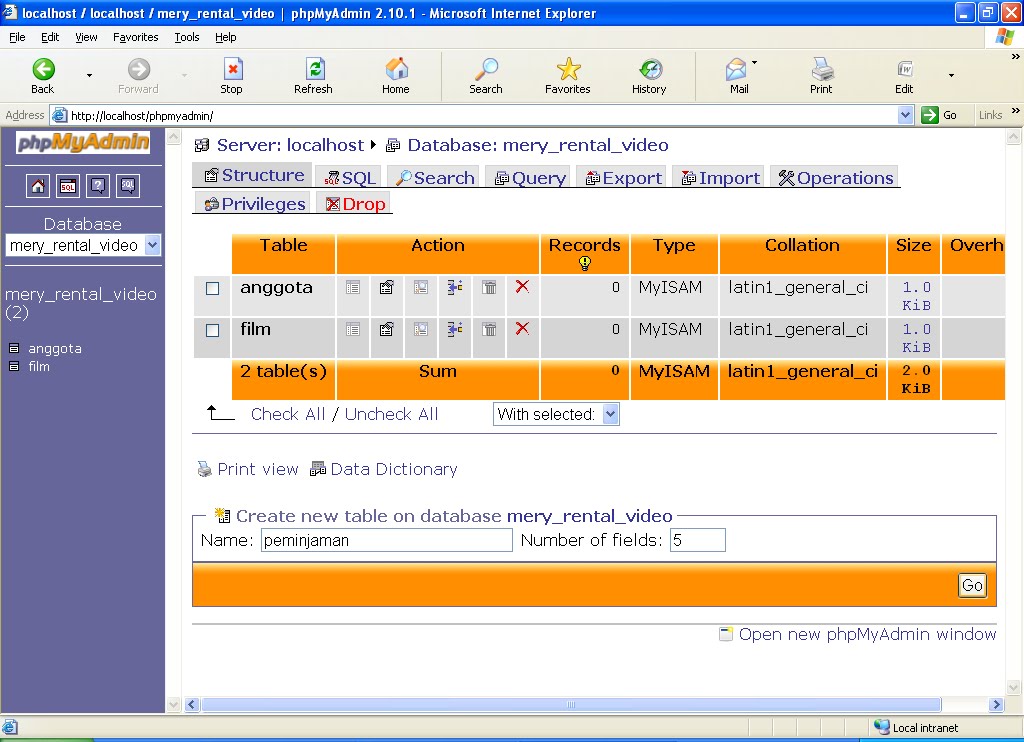1024x742 pixels.
Task: Click Structure icon for anggota table
Action: 387,287
